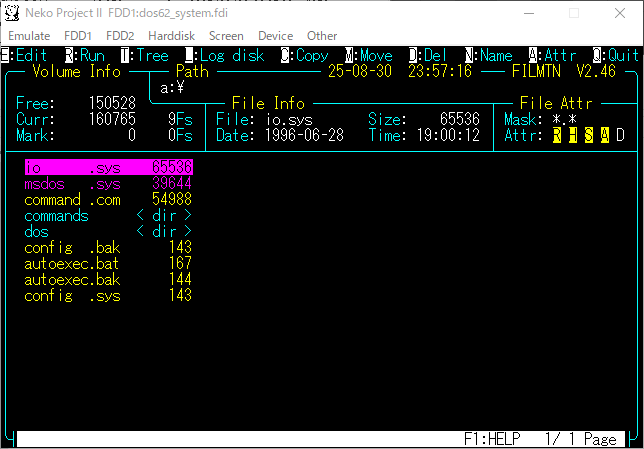Open the Emulate menu
Screen dimensions: 644x449
click(29, 36)
